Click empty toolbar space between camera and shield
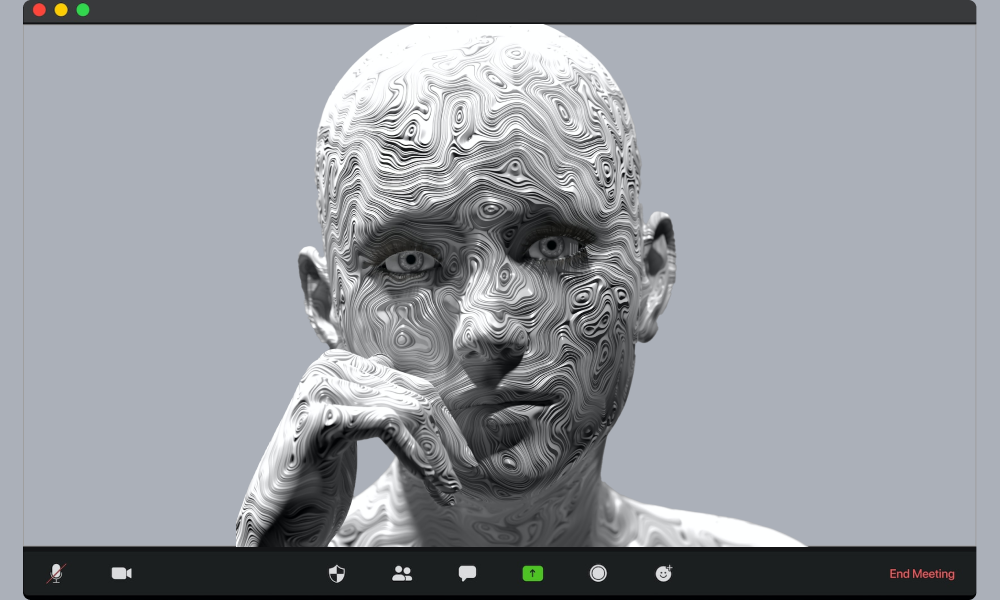 [230, 573]
